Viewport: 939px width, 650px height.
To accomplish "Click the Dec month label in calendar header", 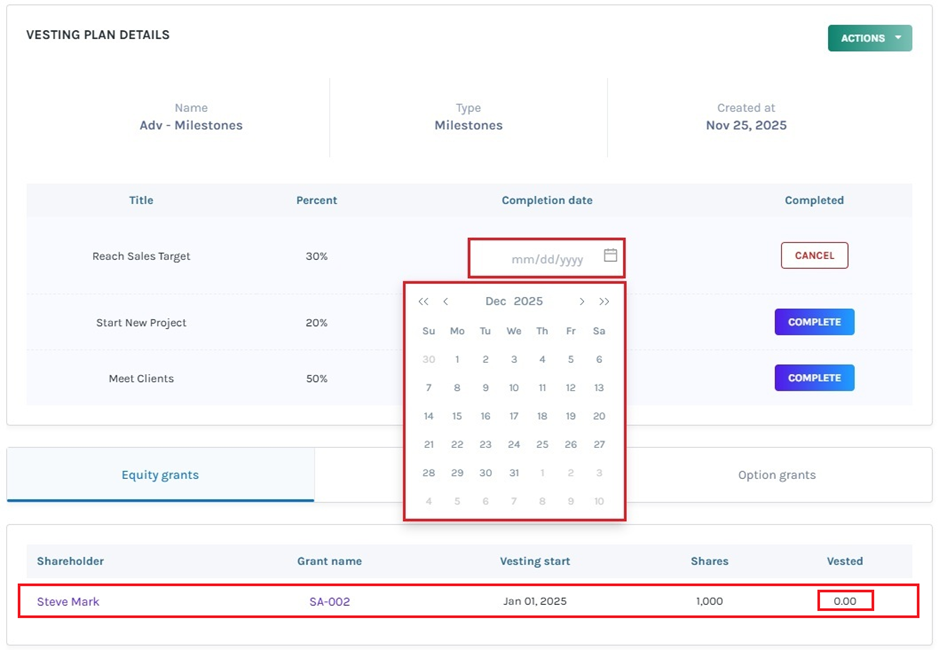I will point(496,302).
